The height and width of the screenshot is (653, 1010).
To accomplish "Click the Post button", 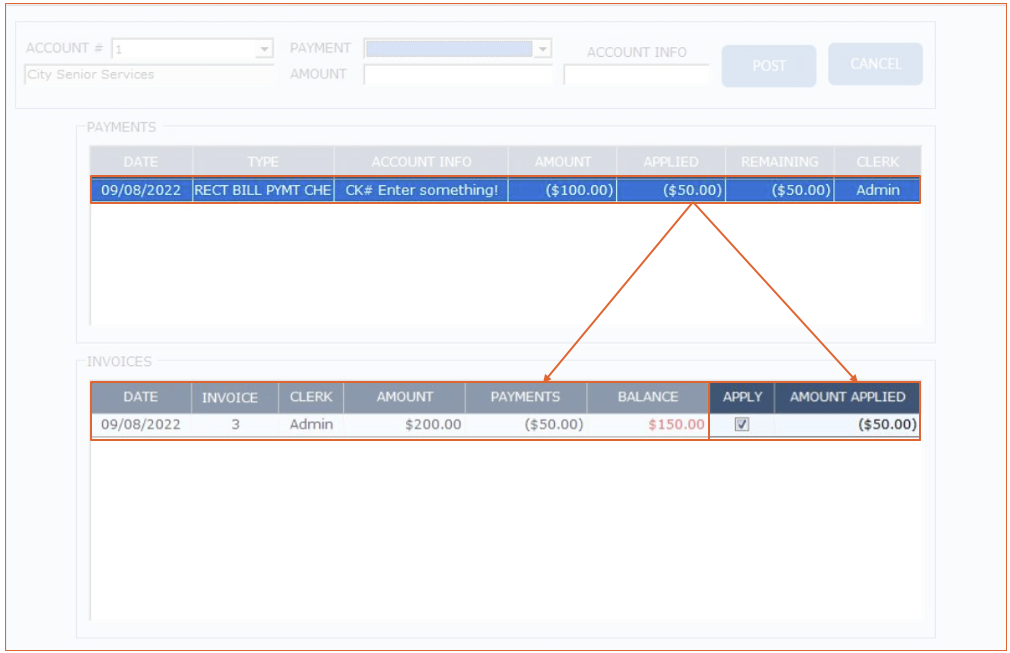I will (768, 66).
